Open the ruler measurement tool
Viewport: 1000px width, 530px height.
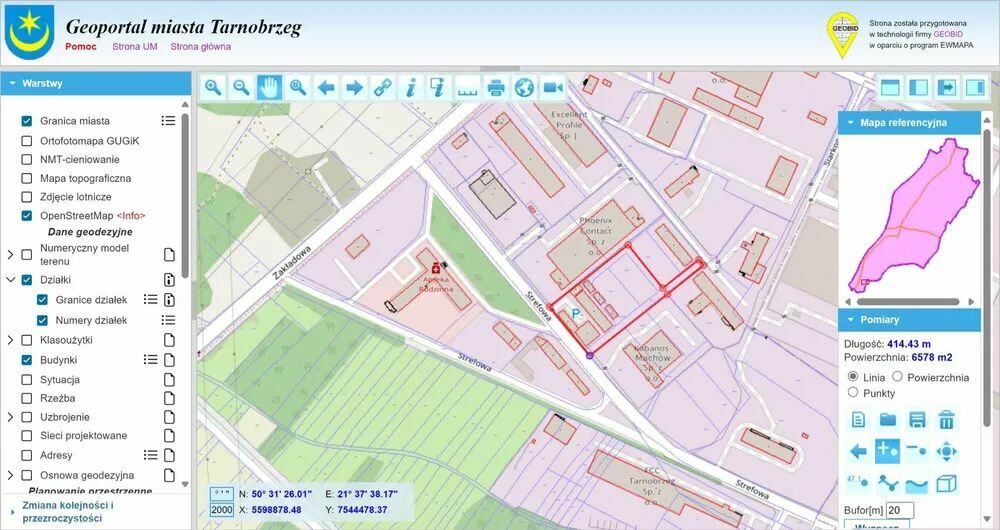[468, 88]
